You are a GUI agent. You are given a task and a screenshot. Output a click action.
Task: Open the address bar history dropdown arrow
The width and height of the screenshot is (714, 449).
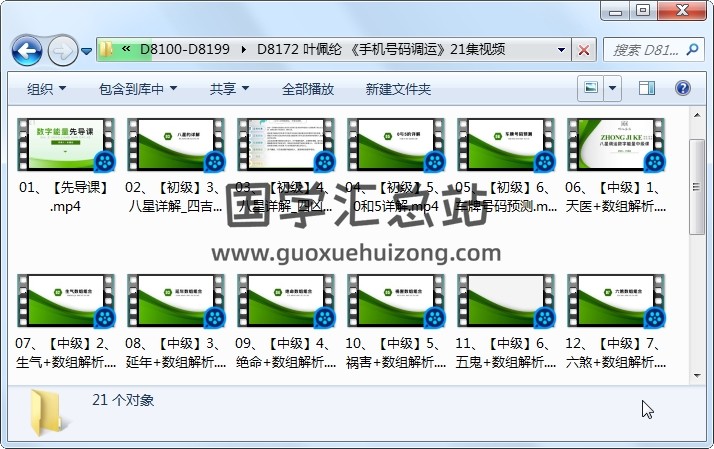coord(558,49)
